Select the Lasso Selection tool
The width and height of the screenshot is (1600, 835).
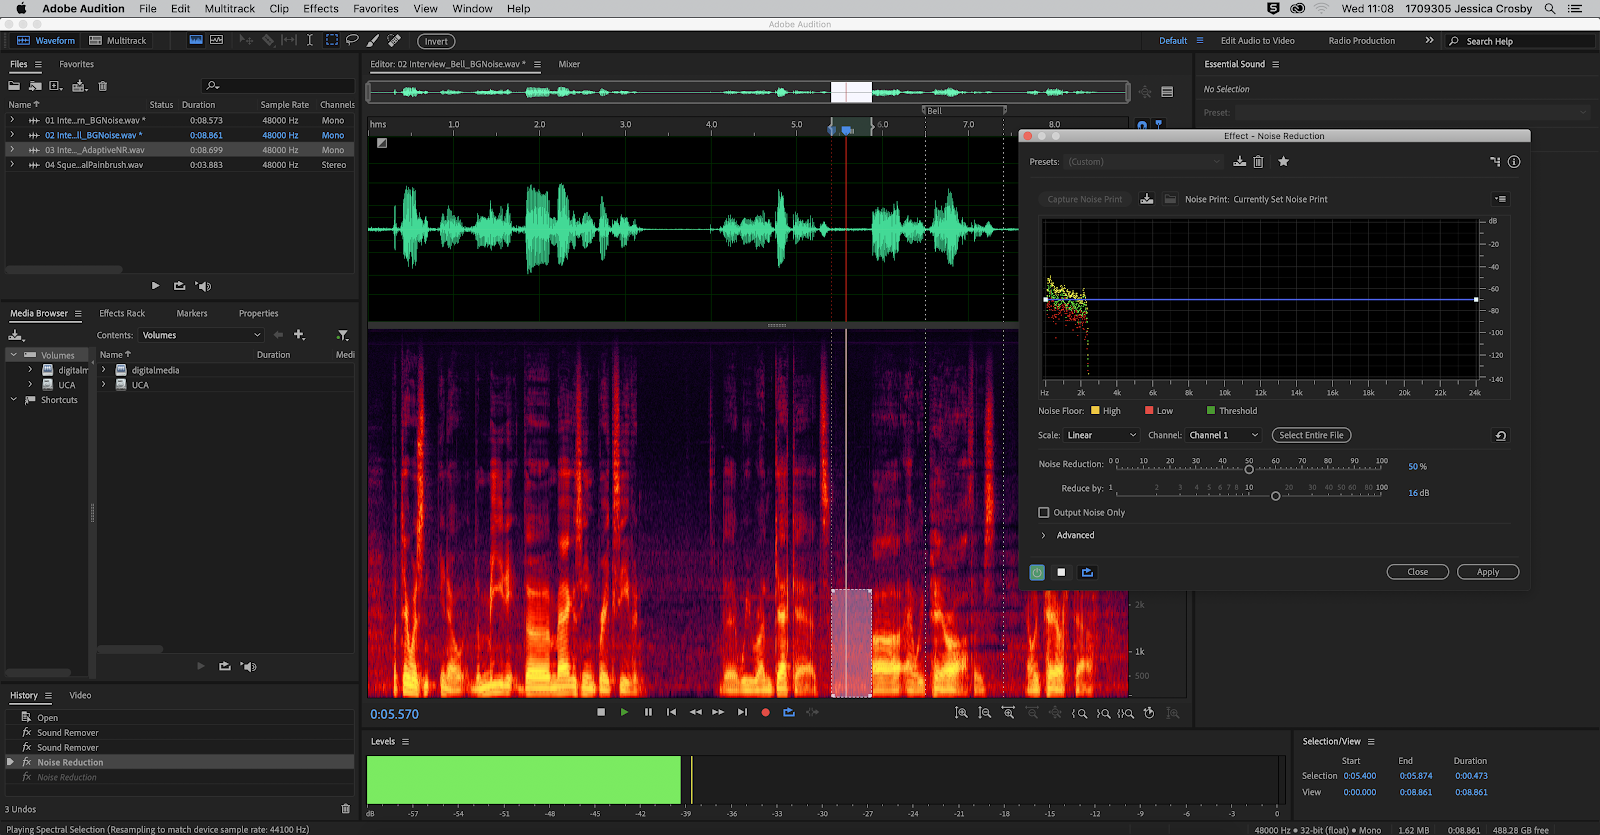(352, 40)
